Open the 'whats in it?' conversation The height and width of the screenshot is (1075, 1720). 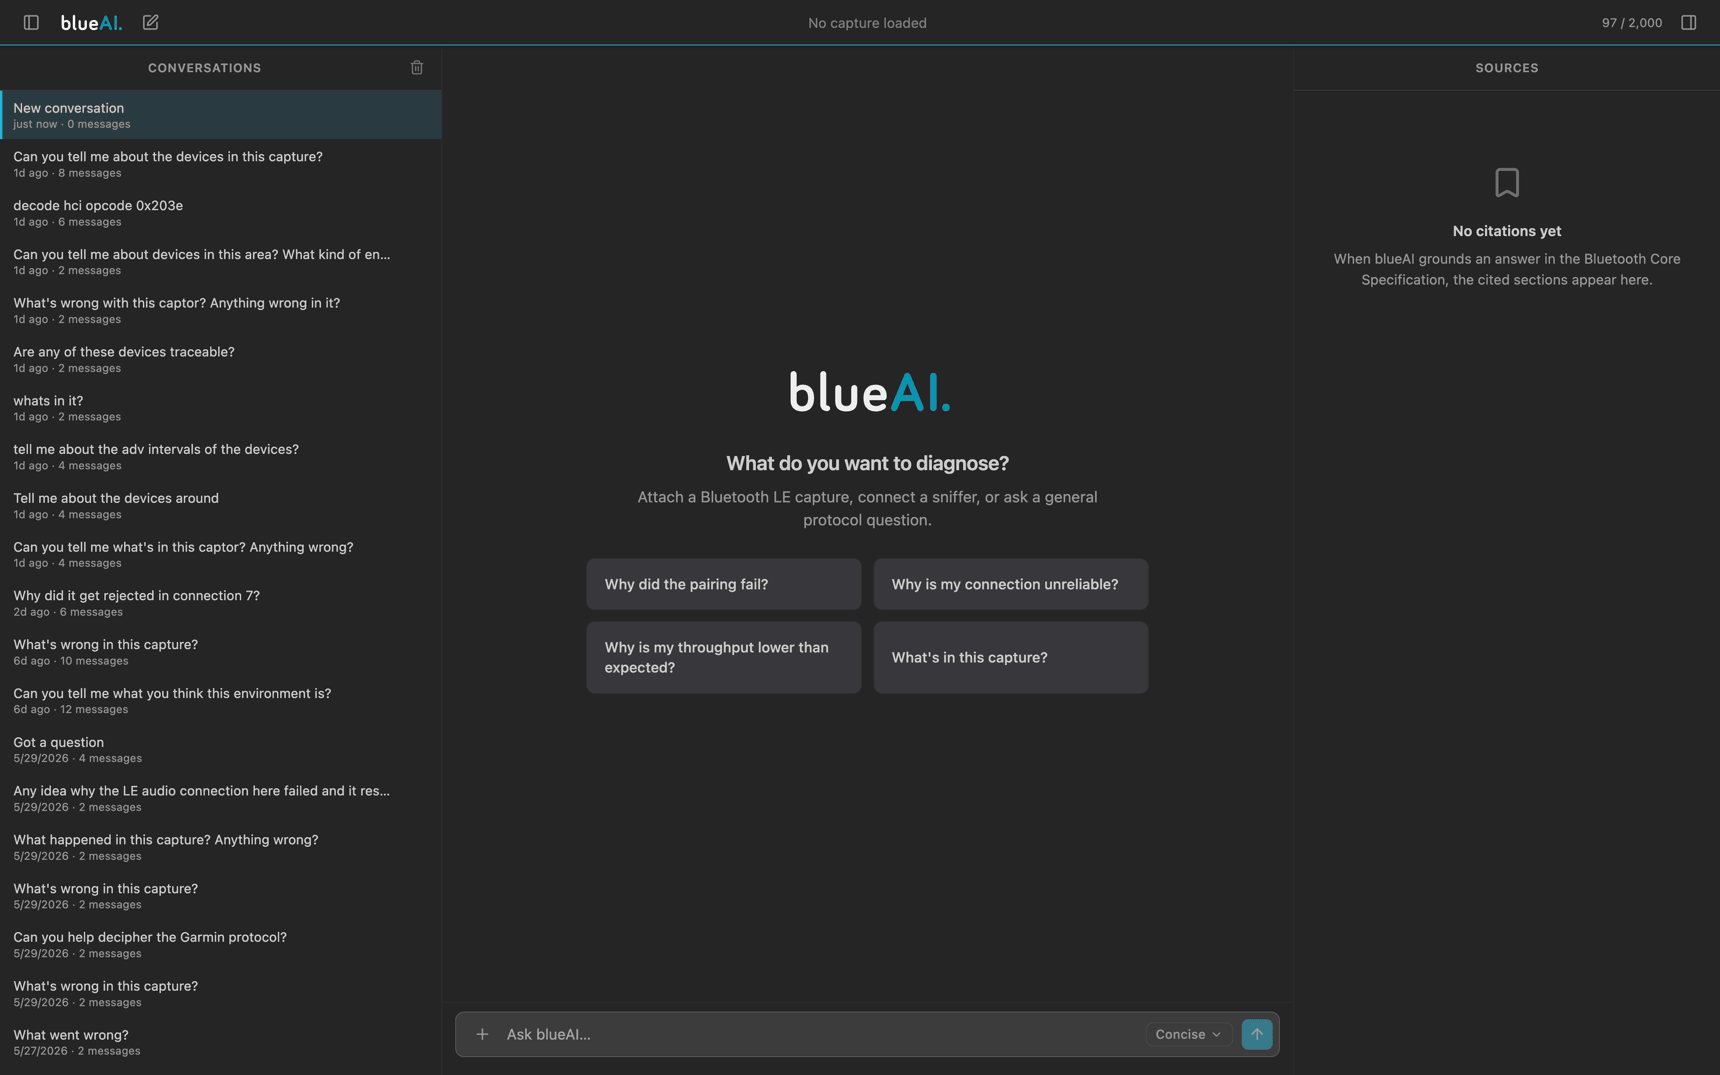pos(221,408)
